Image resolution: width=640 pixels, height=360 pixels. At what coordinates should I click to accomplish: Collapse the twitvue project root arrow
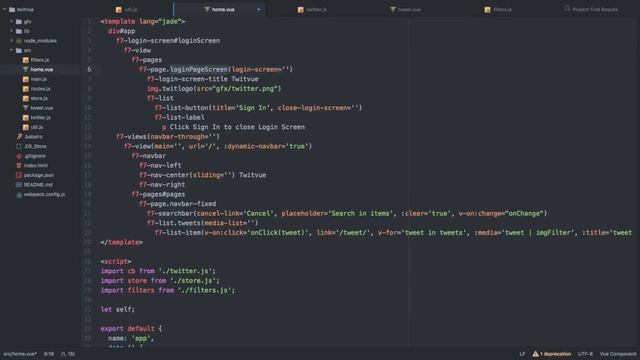coord(4,9)
